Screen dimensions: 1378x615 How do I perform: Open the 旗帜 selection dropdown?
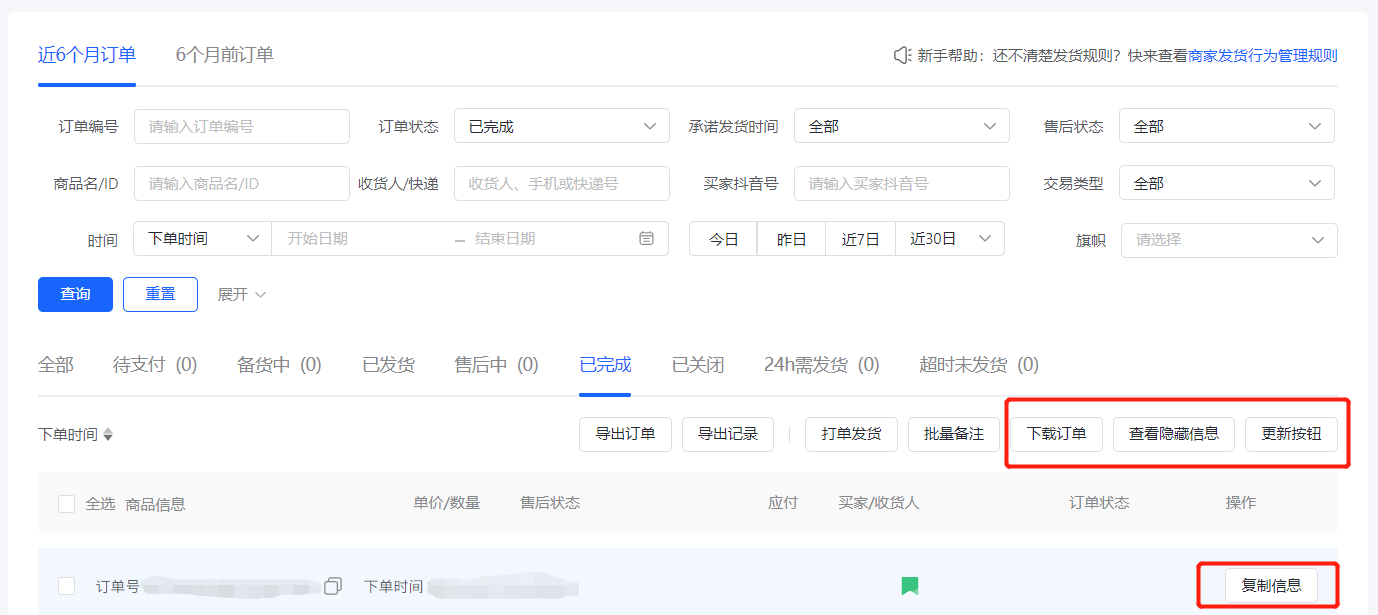(1228, 239)
